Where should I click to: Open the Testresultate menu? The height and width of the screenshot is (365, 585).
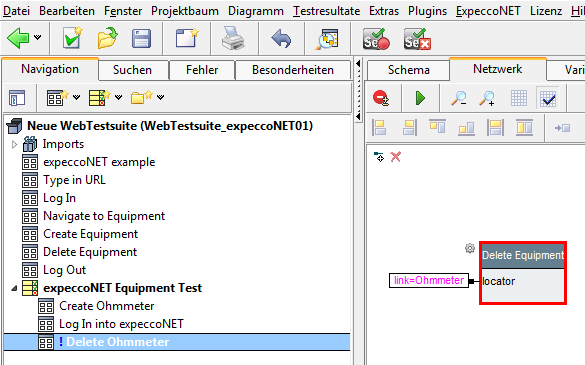pos(326,11)
